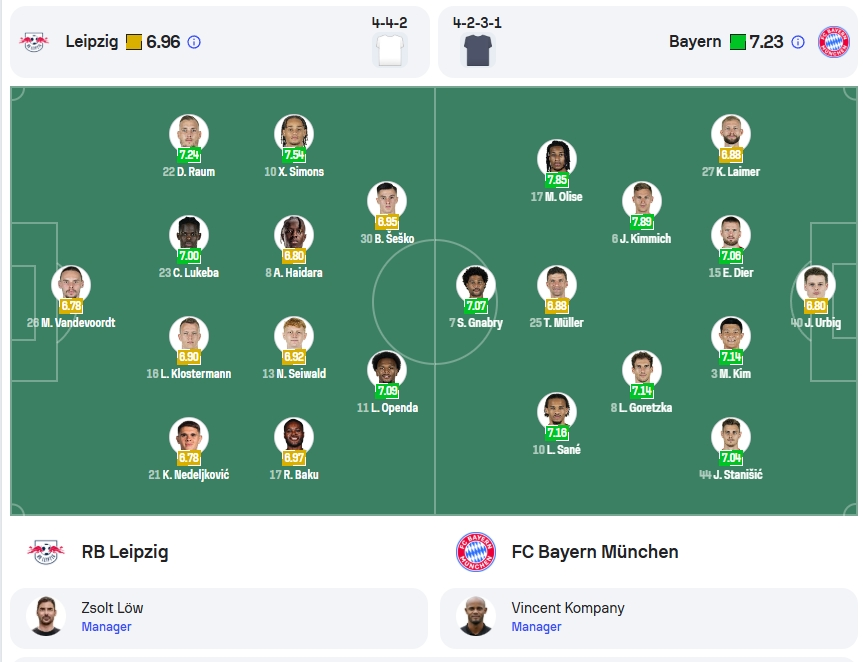
Task: Open goalkeeper J. Urbig's avatar
Action: click(816, 286)
